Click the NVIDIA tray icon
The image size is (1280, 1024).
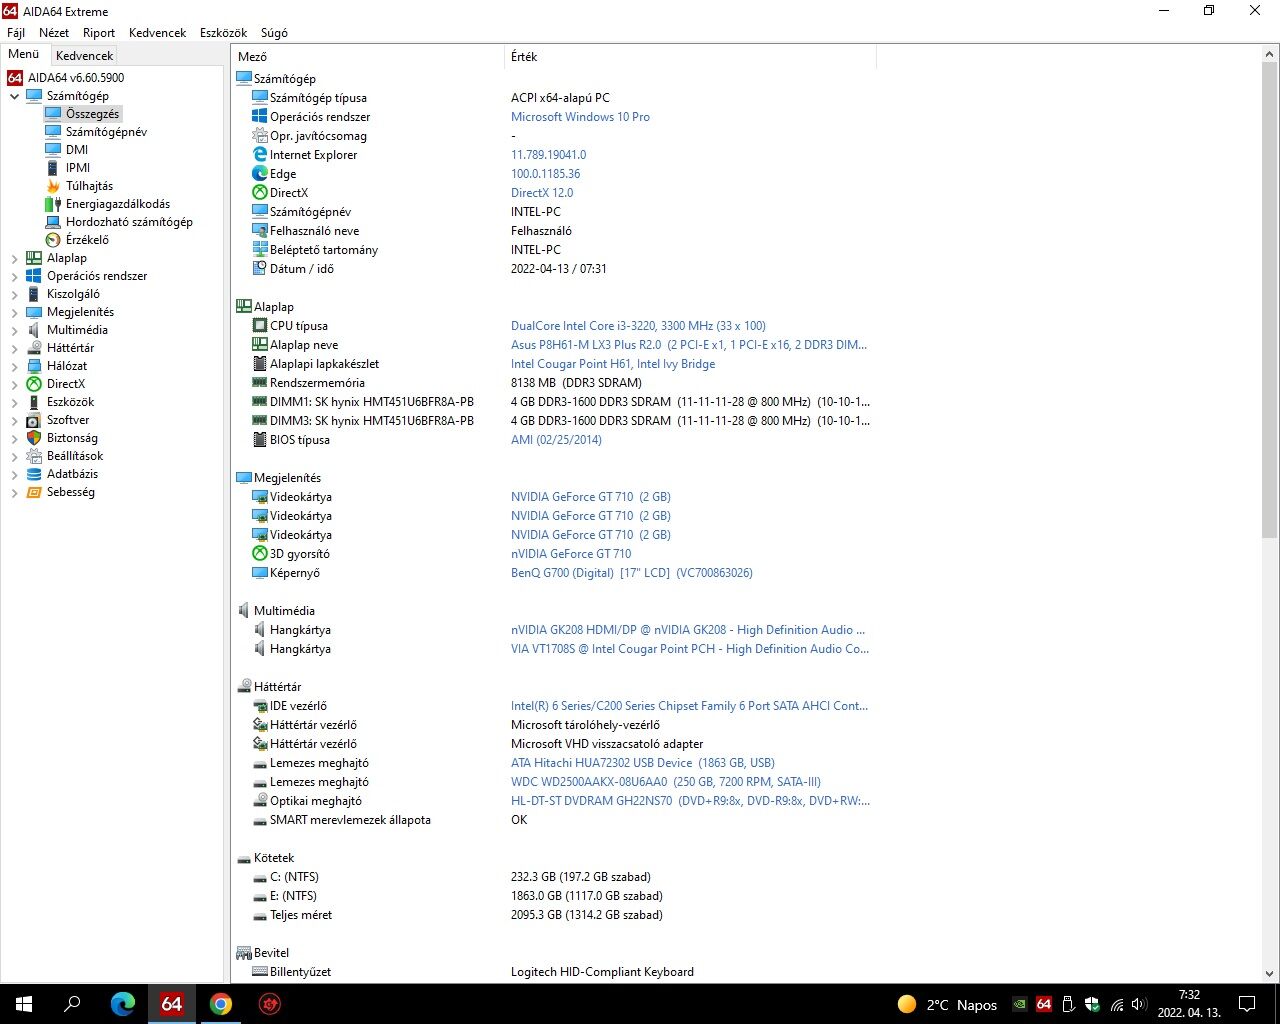pyautogui.click(x=1019, y=1004)
